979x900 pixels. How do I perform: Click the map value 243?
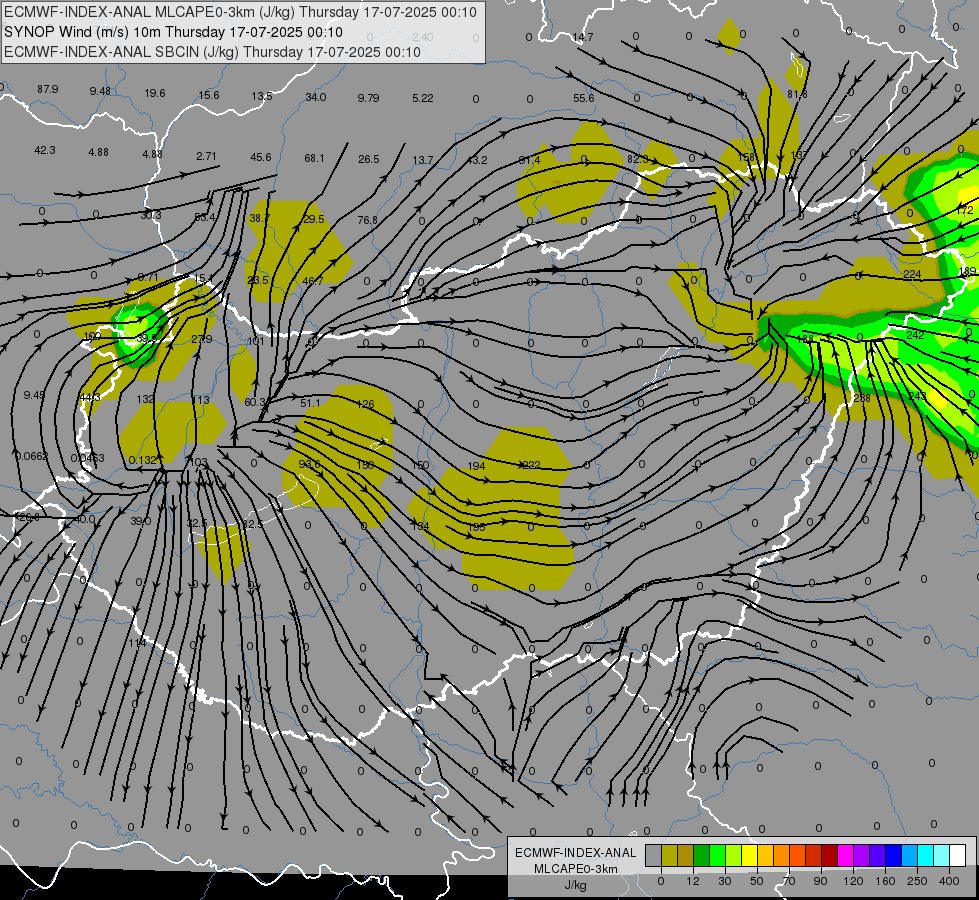coord(917,397)
